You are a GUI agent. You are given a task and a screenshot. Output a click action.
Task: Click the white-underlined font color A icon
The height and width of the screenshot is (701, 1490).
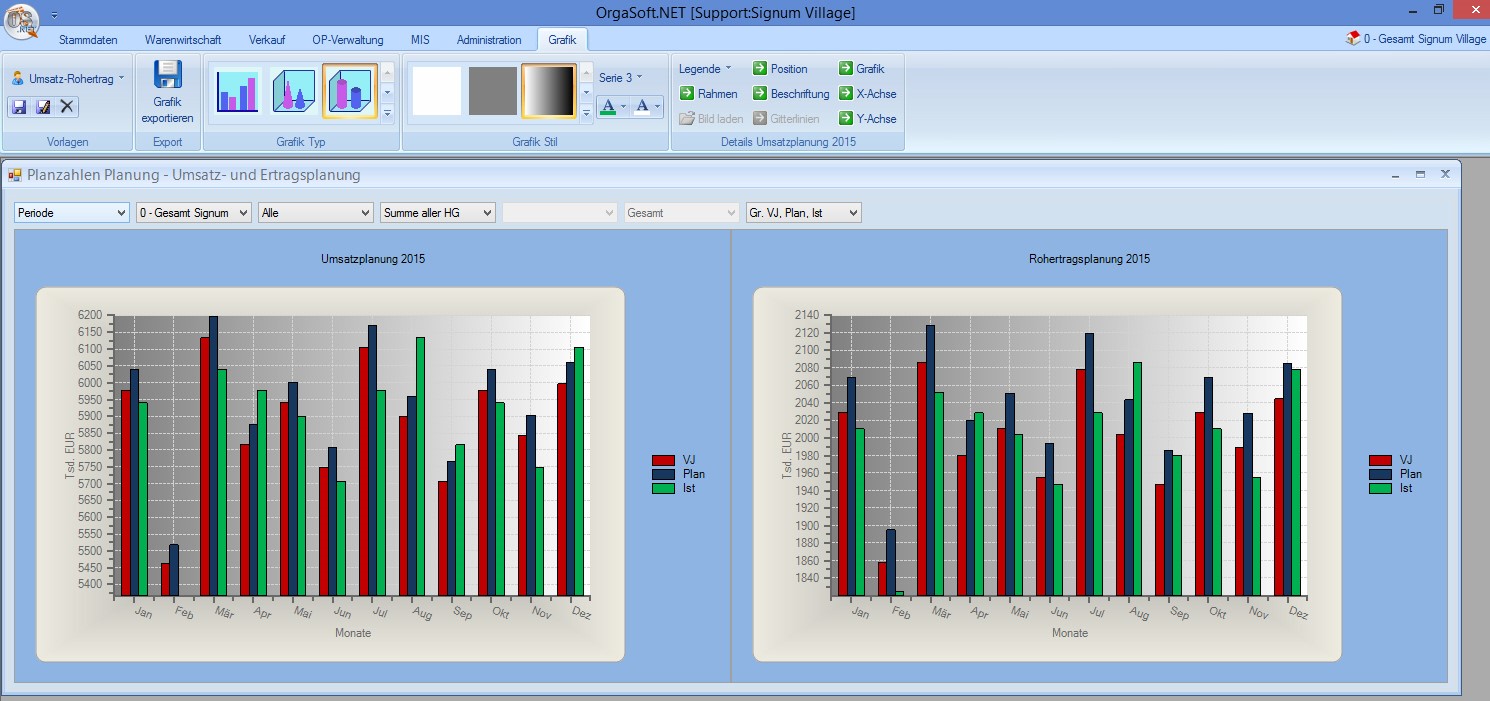pyautogui.click(x=642, y=106)
